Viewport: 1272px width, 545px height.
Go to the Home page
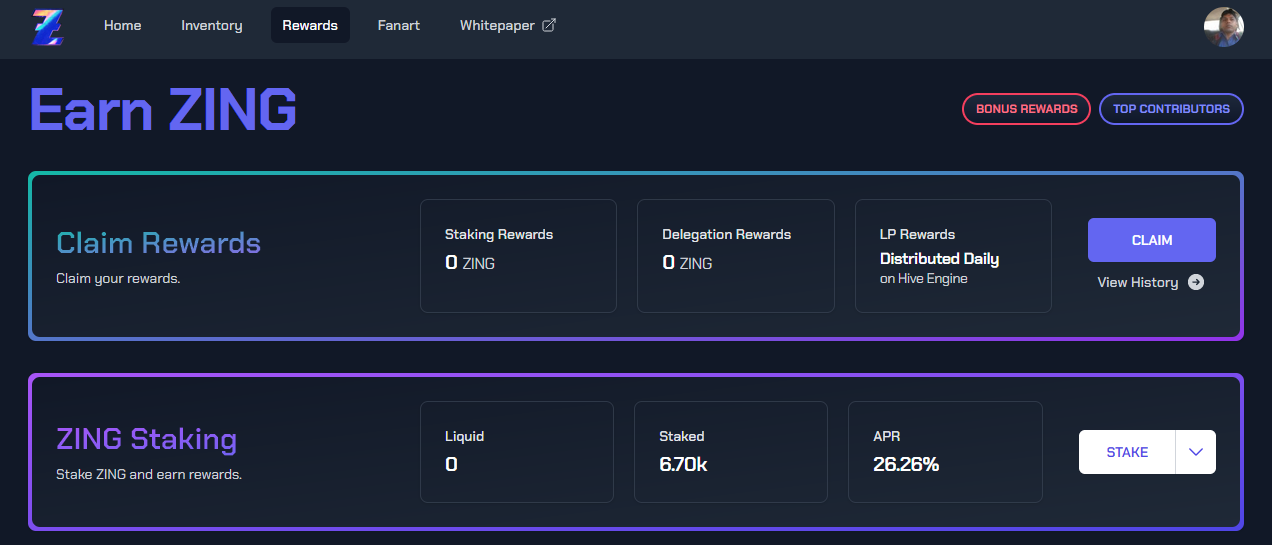click(x=122, y=25)
